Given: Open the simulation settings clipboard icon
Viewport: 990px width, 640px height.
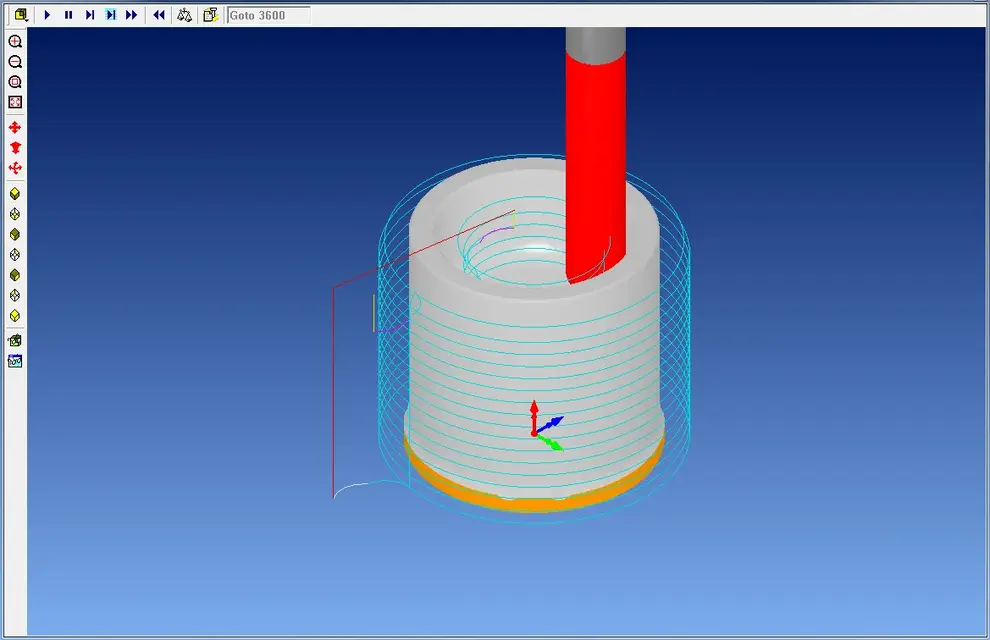Looking at the screenshot, I should coord(210,15).
